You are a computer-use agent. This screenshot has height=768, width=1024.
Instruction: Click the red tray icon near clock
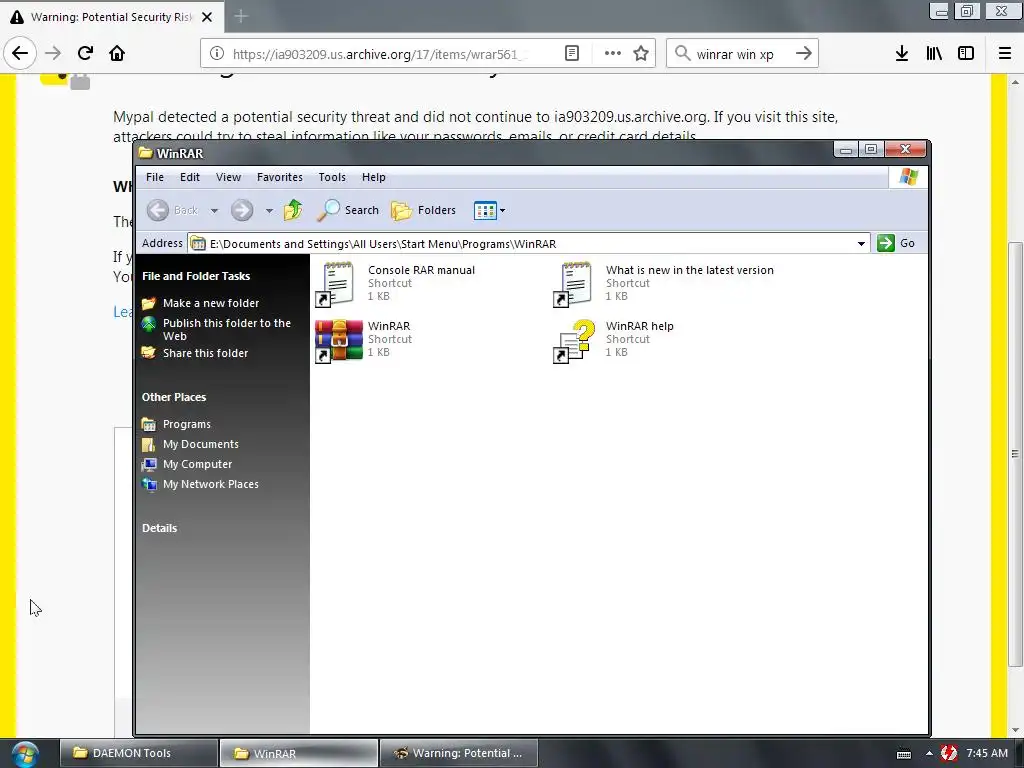pos(948,753)
